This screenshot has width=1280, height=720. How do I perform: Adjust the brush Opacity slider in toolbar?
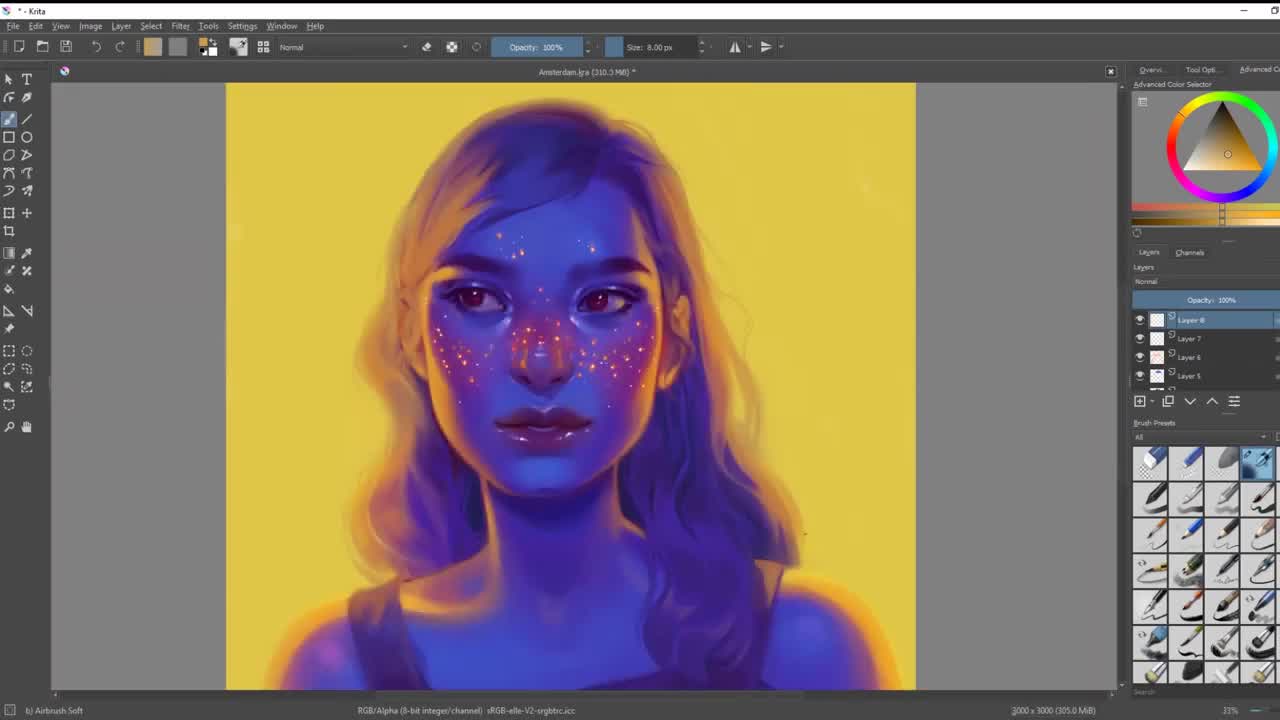[x=536, y=47]
